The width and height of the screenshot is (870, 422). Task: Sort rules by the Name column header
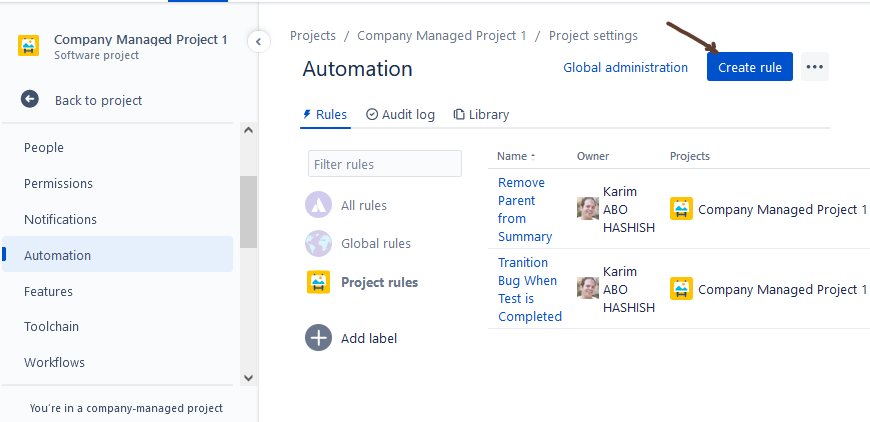515,156
